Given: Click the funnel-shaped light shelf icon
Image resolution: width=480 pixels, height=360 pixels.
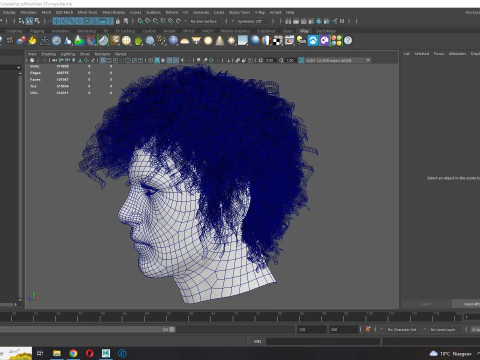Looking at the screenshot, I should pyautogui.click(x=196, y=41).
